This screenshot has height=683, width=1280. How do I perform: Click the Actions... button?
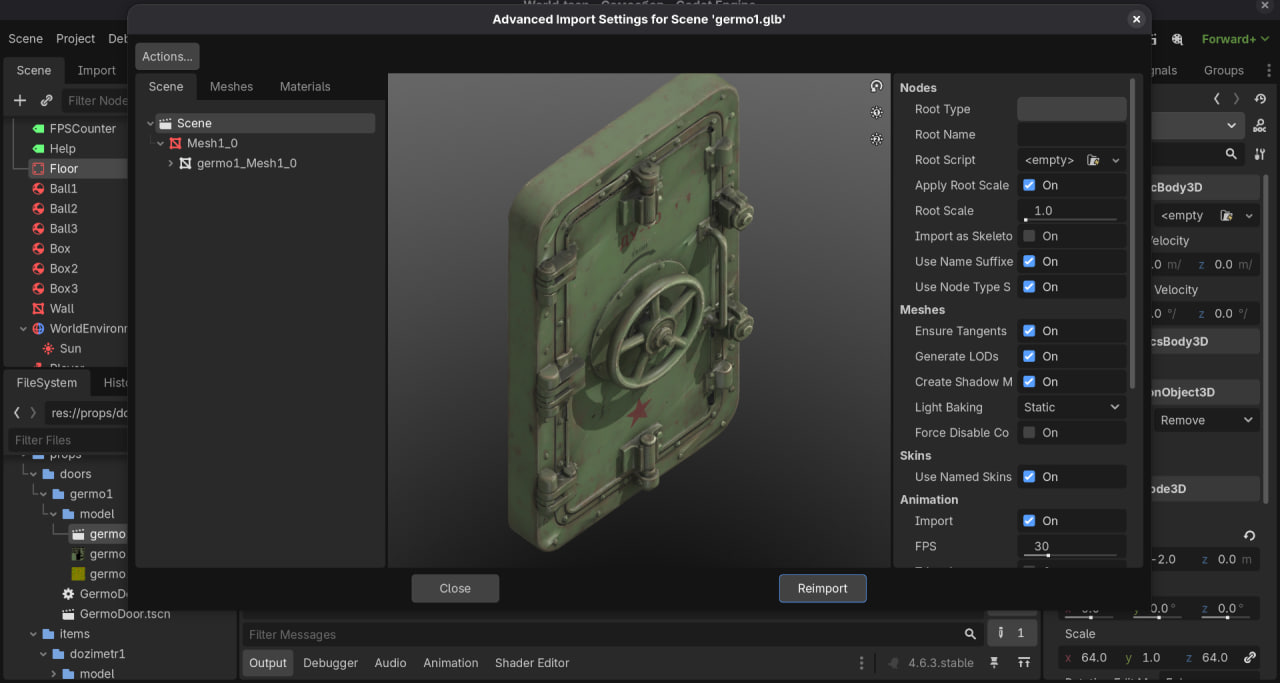click(167, 57)
